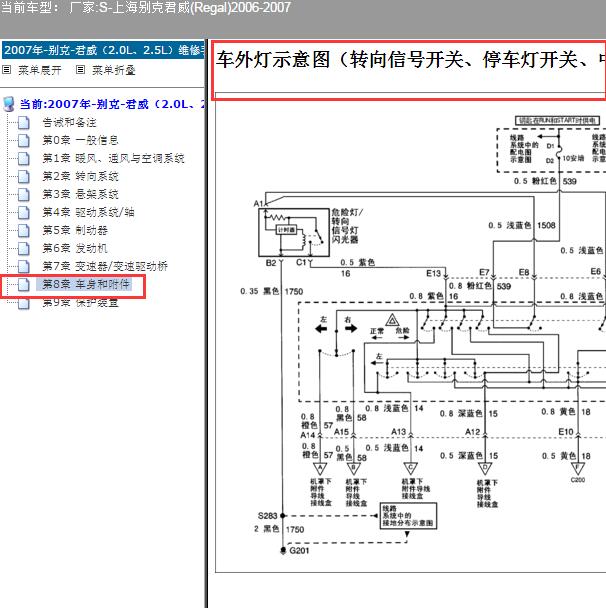Image resolution: width=606 pixels, height=608 pixels.
Task: Click page icon next to 第0章 一般信息
Action: (24, 140)
